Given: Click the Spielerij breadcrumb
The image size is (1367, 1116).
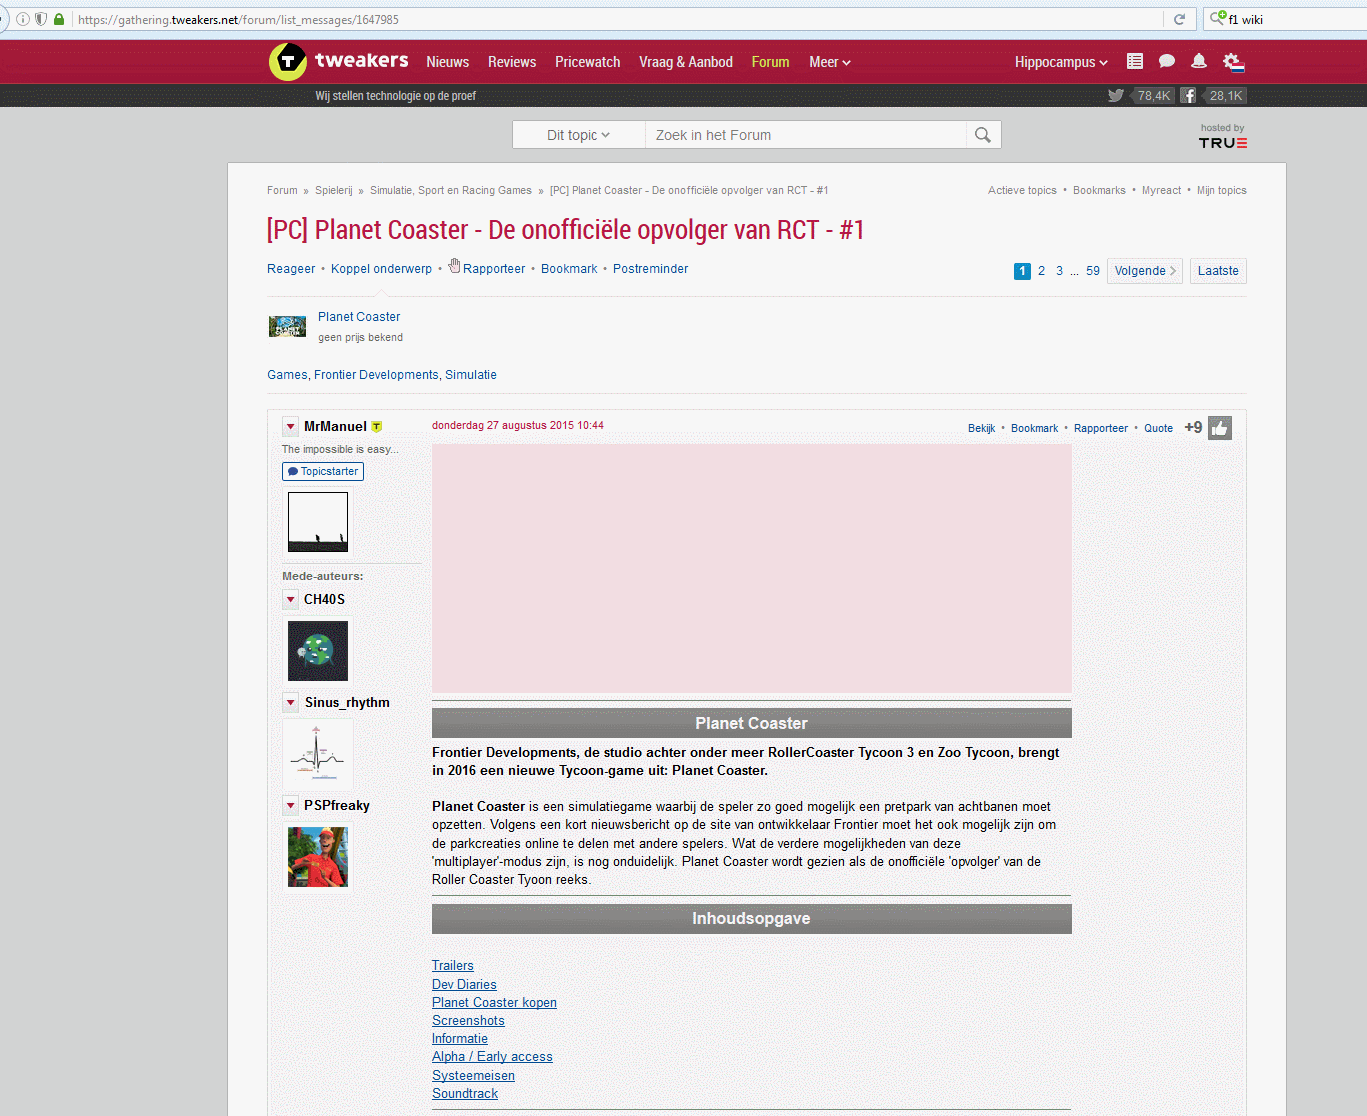Looking at the screenshot, I should pos(334,190).
